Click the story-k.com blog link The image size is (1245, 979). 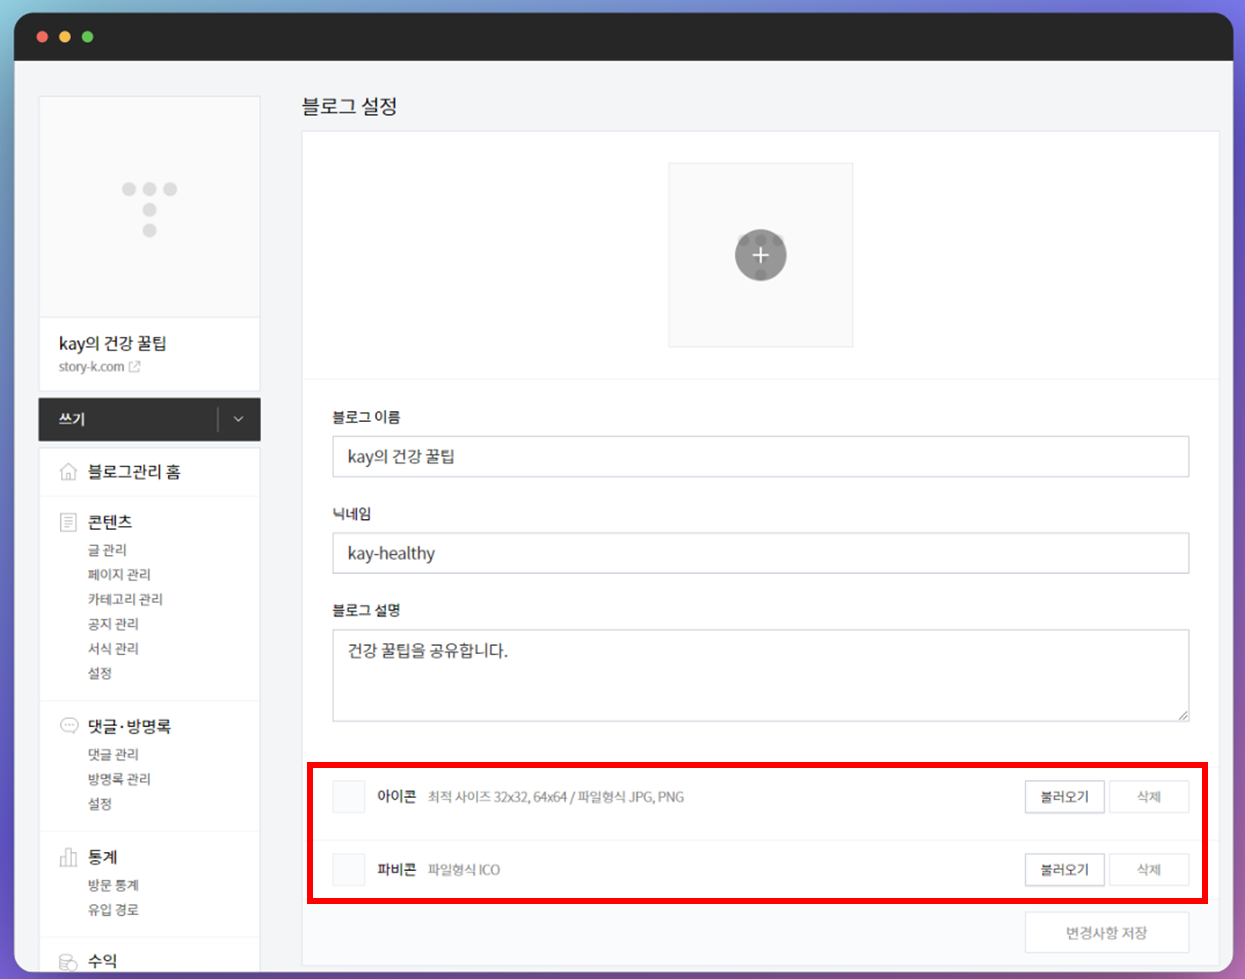tap(91, 367)
